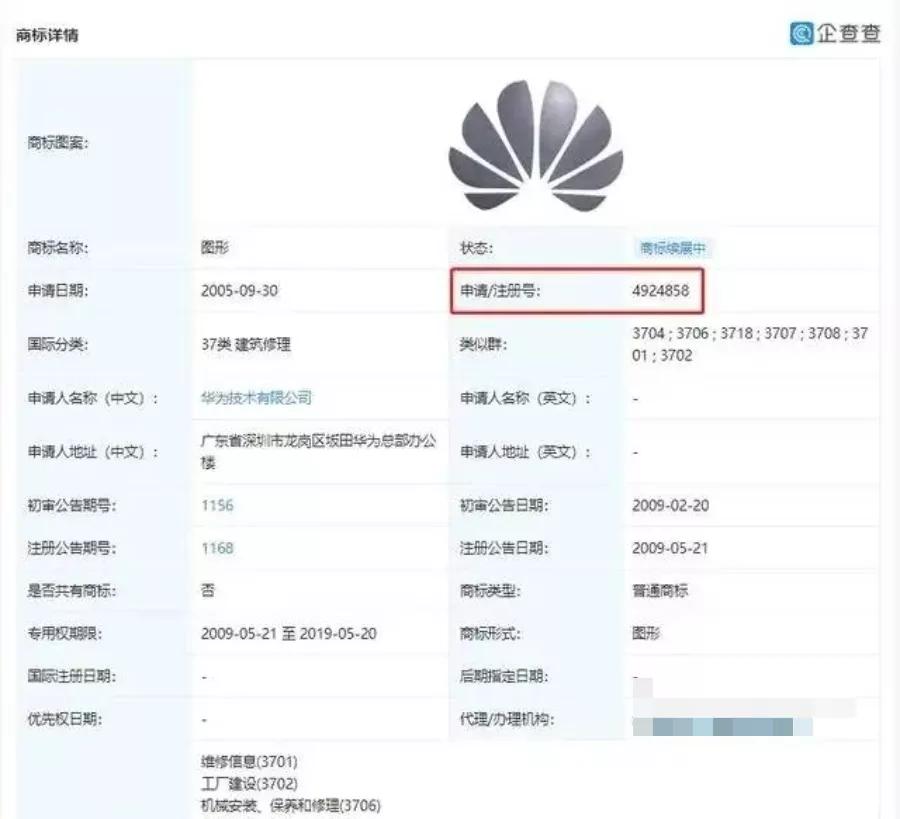This screenshot has height=819, width=900.
Task: Click the 维修信息(3701) service item
Action: pyautogui.click(x=249, y=762)
